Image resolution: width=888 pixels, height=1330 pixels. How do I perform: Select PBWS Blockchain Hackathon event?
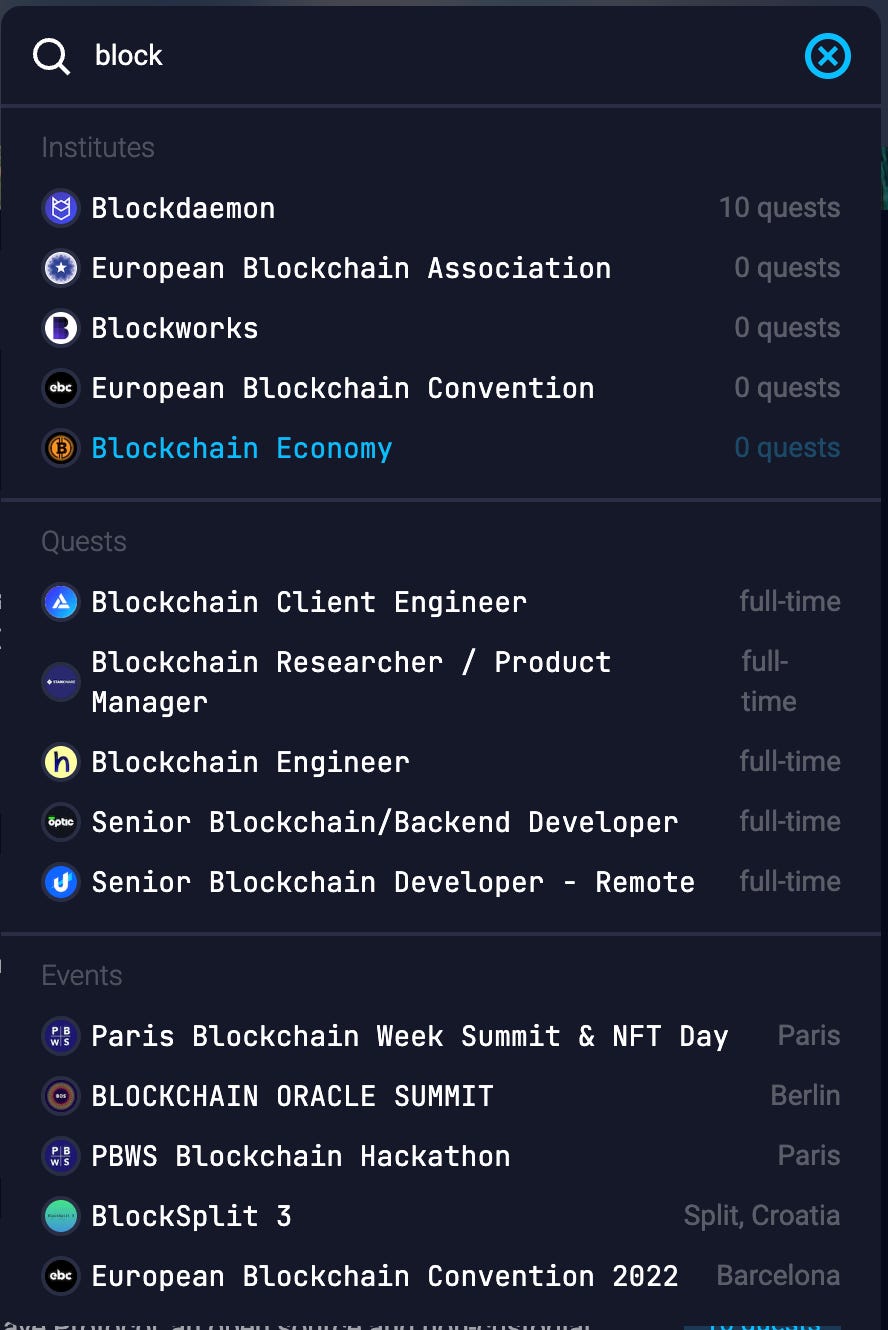(x=441, y=1156)
